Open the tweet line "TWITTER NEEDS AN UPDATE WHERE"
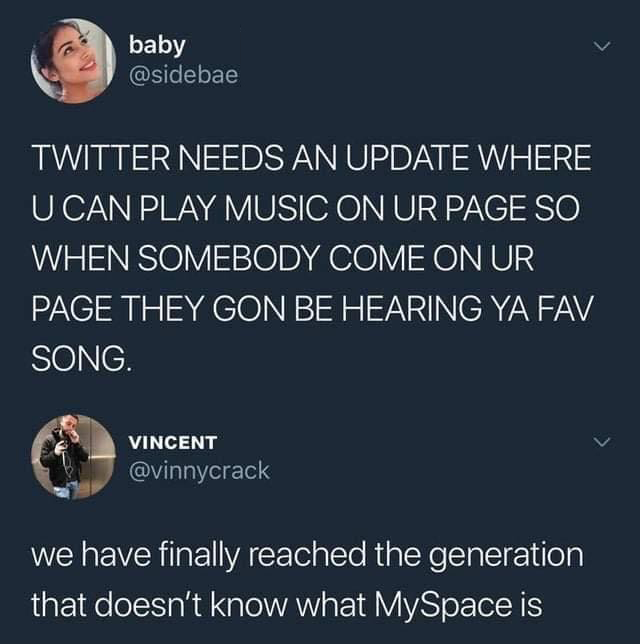640x644 pixels. (x=312, y=158)
